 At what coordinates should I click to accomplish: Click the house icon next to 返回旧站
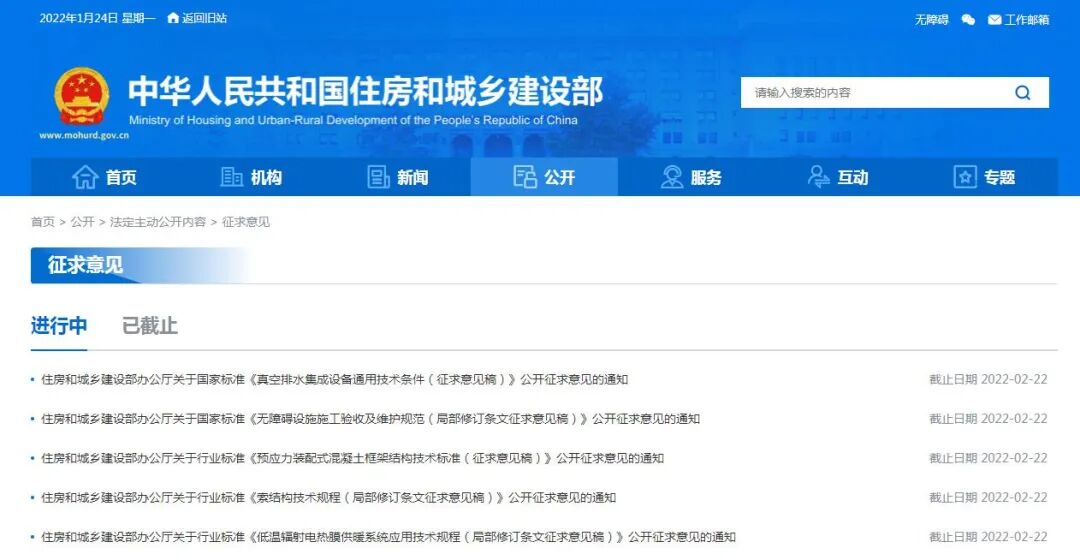click(x=173, y=18)
